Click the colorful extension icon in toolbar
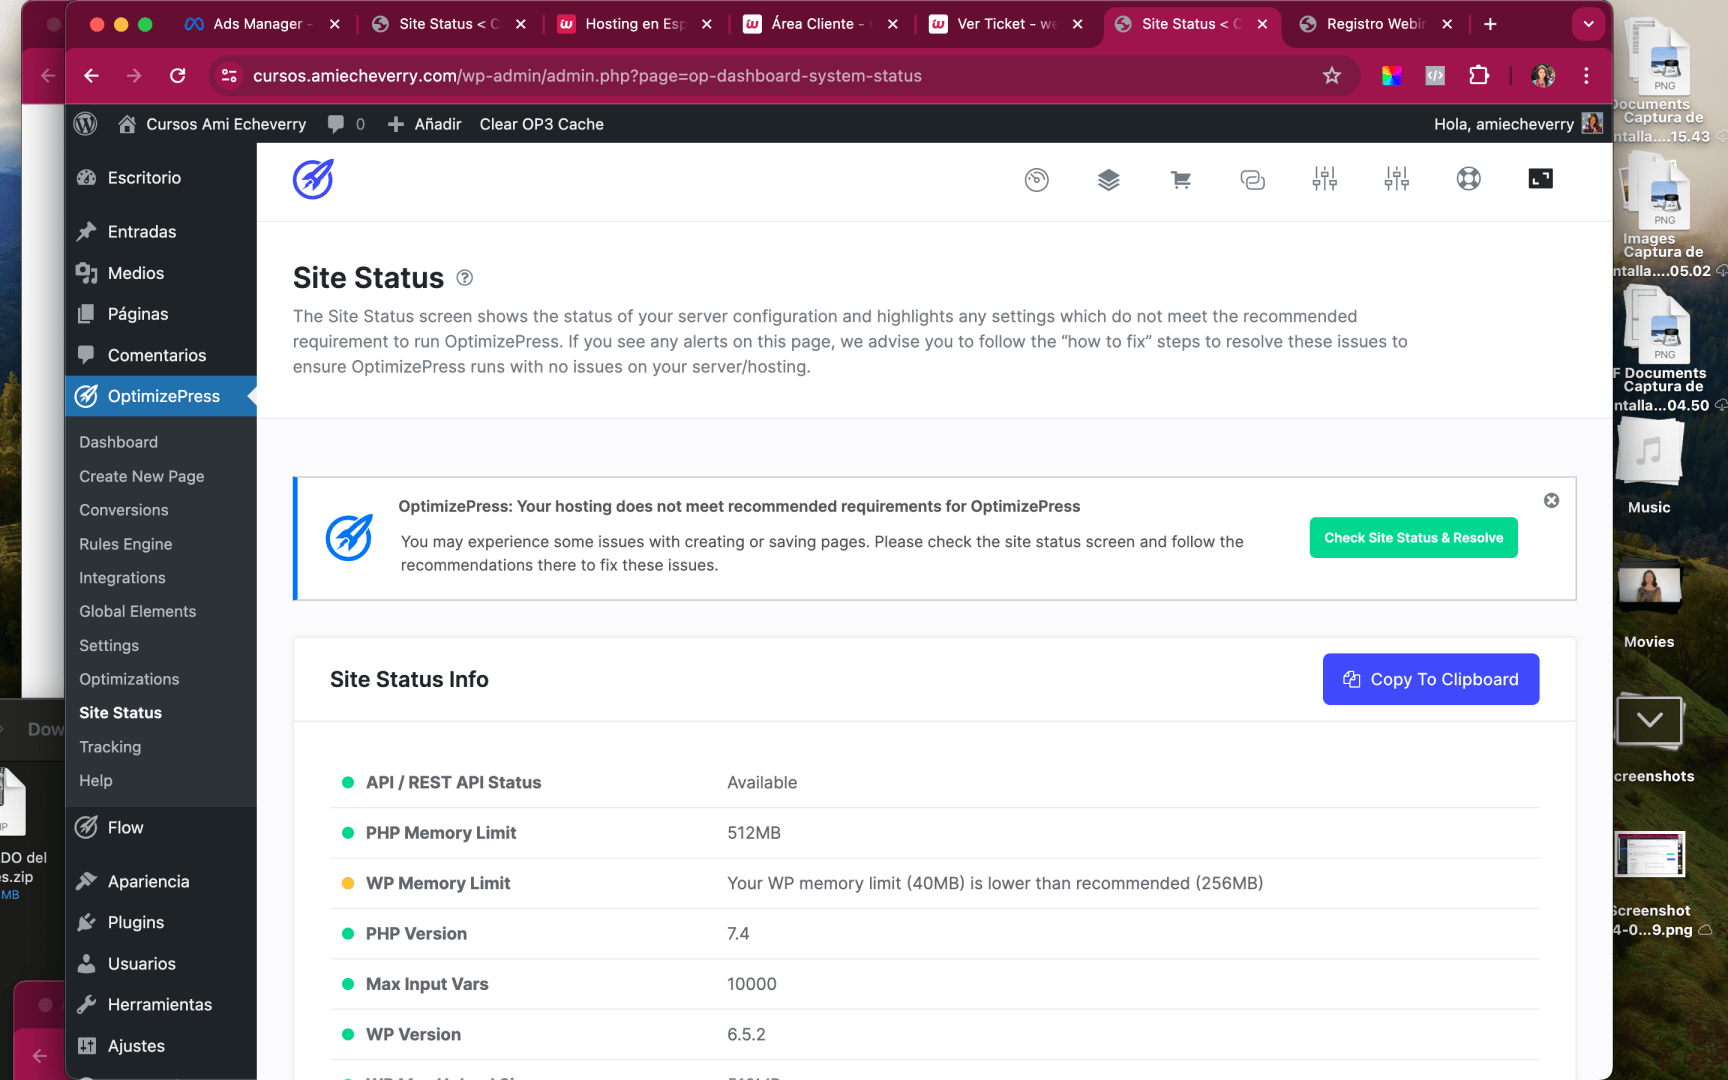Image resolution: width=1728 pixels, height=1080 pixels. (1391, 76)
